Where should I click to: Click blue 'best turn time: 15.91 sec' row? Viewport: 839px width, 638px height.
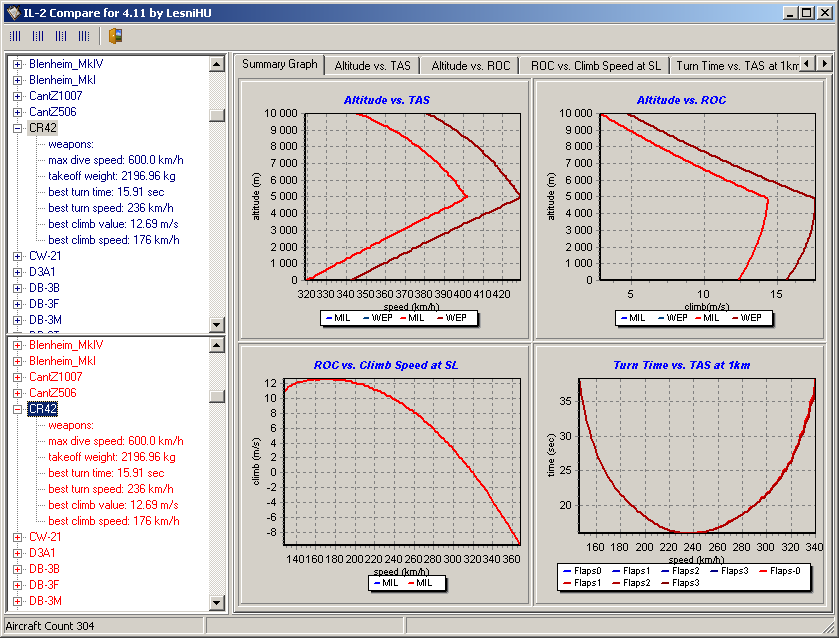106,192
